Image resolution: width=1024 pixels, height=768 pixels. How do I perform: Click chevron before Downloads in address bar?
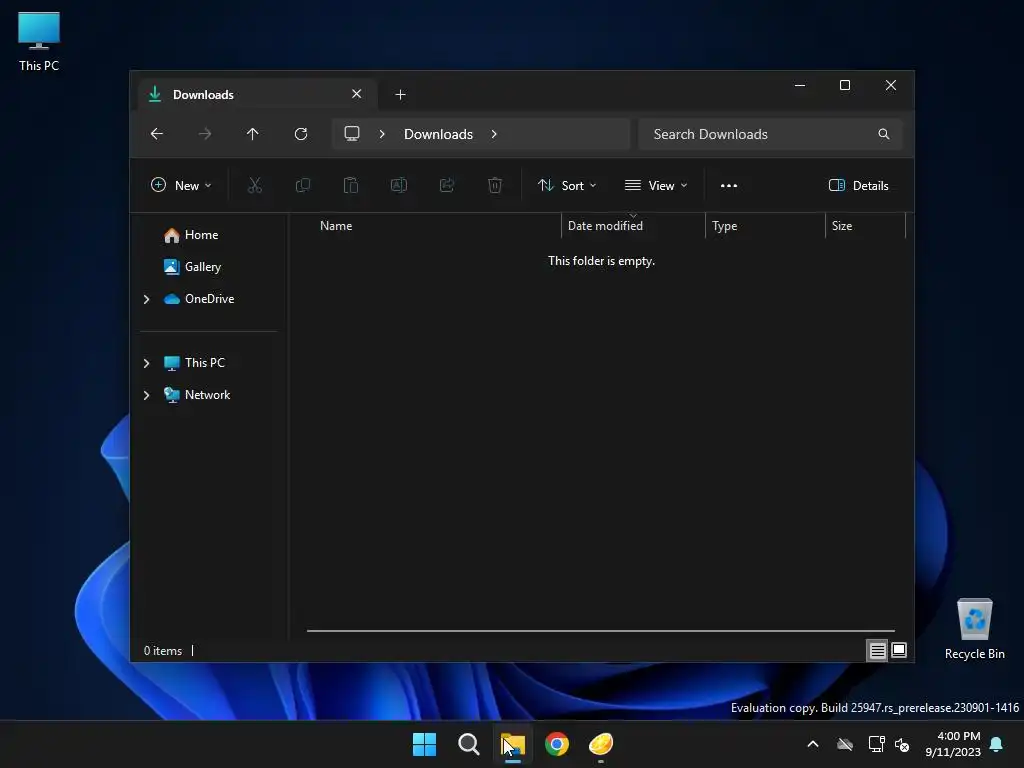tap(382, 134)
